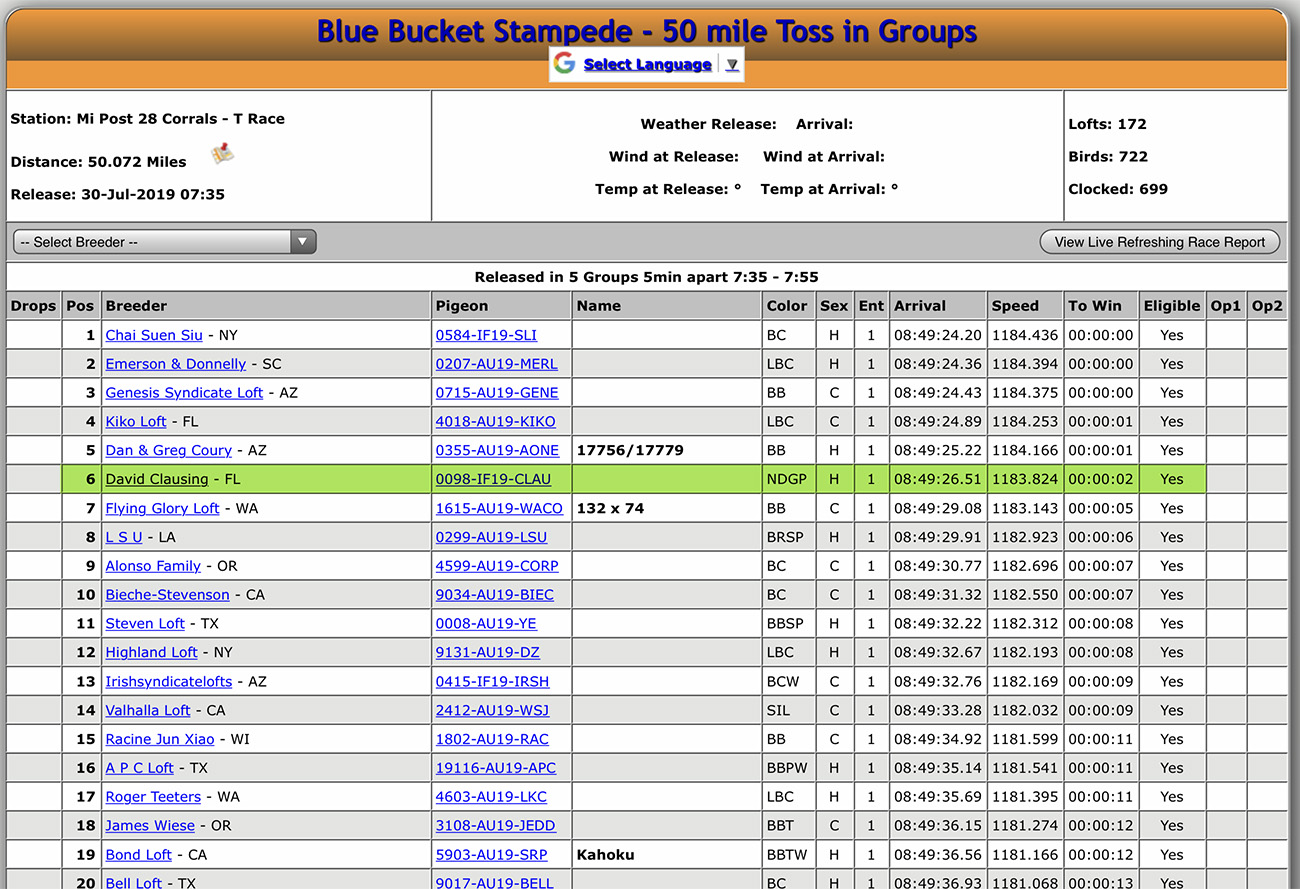Image resolution: width=1300 pixels, height=889 pixels.
Task: Open pigeon 0584-IF19-SLI link
Action: click(x=486, y=335)
